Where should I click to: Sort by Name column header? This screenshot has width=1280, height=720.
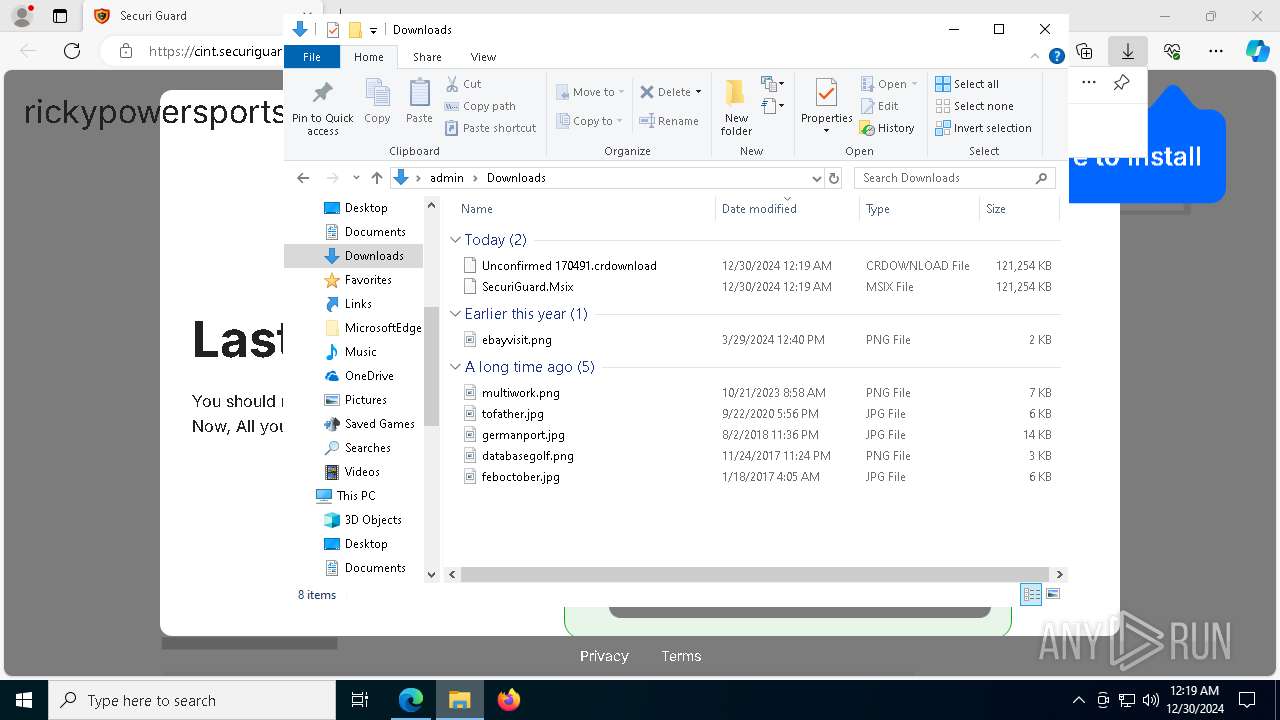tap(586, 209)
